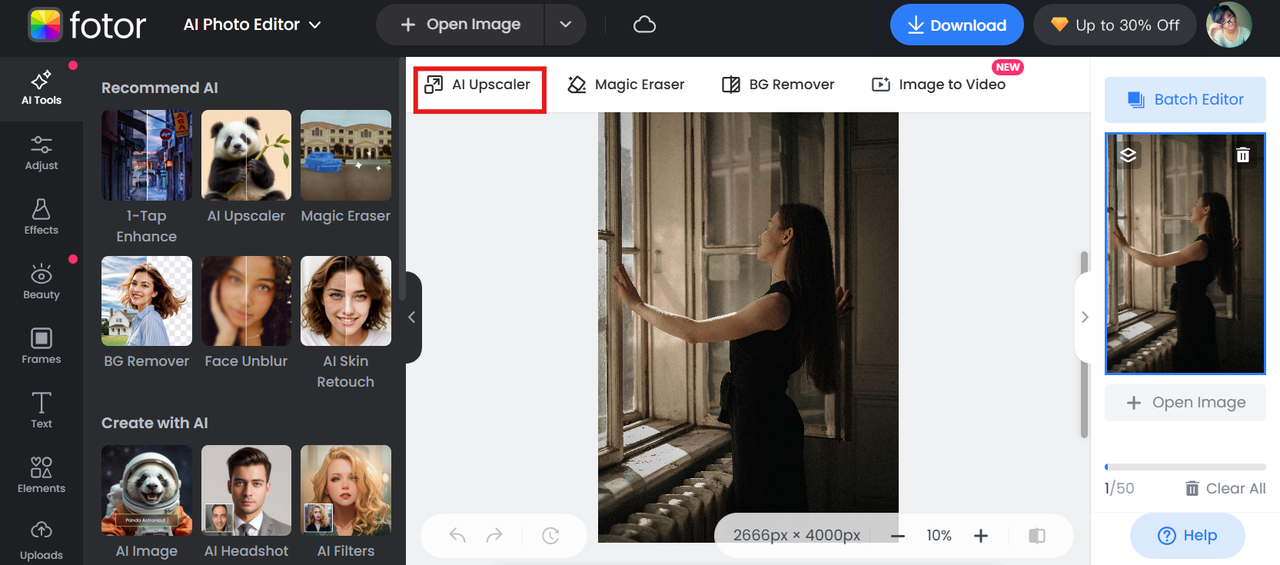Choose the Face Unblur thumbnail

tap(246, 301)
